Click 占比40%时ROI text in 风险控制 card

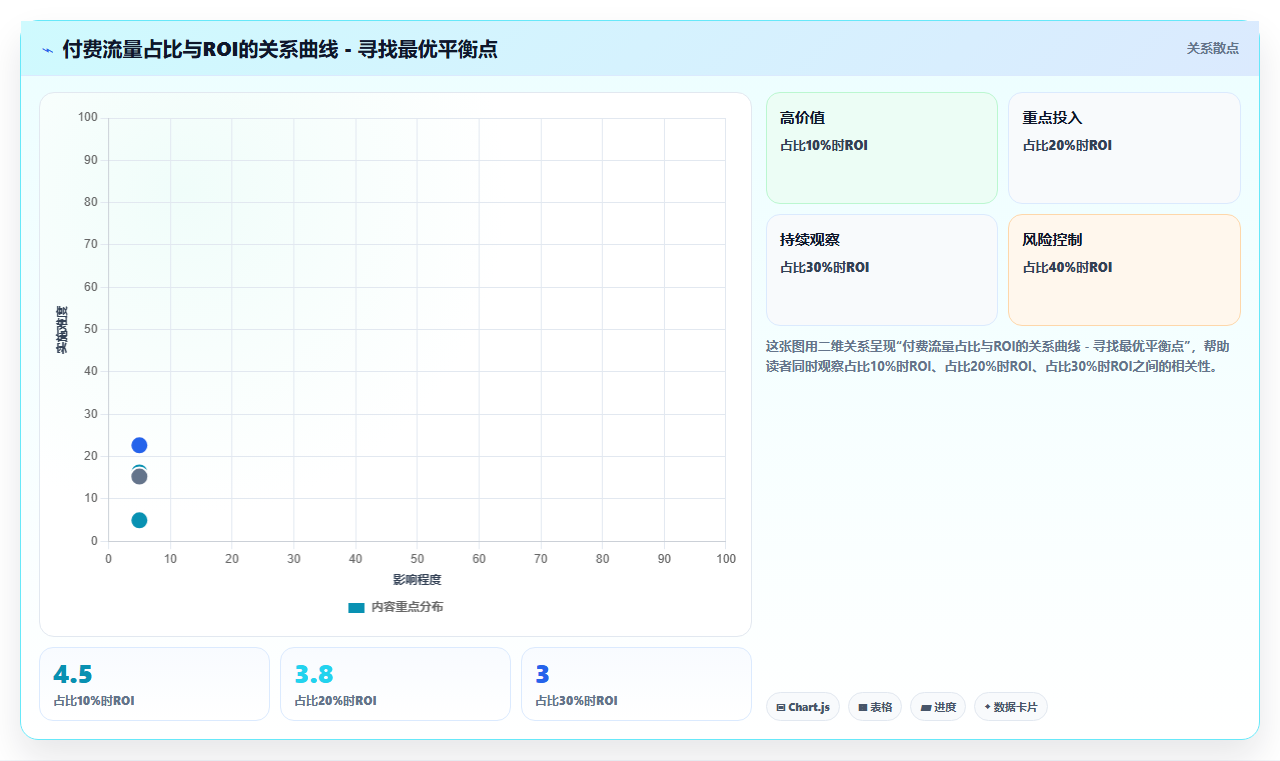coord(1067,267)
